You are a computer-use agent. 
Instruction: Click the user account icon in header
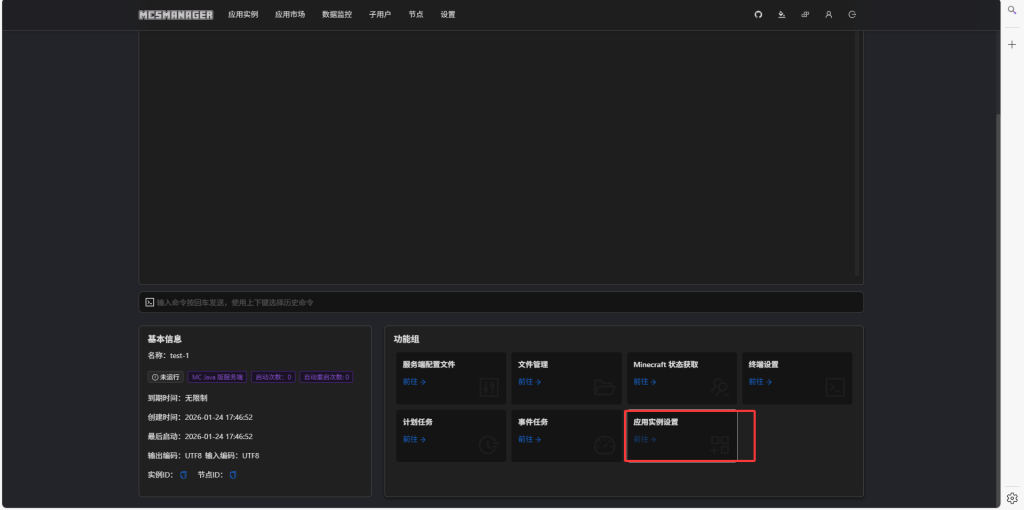coord(828,15)
